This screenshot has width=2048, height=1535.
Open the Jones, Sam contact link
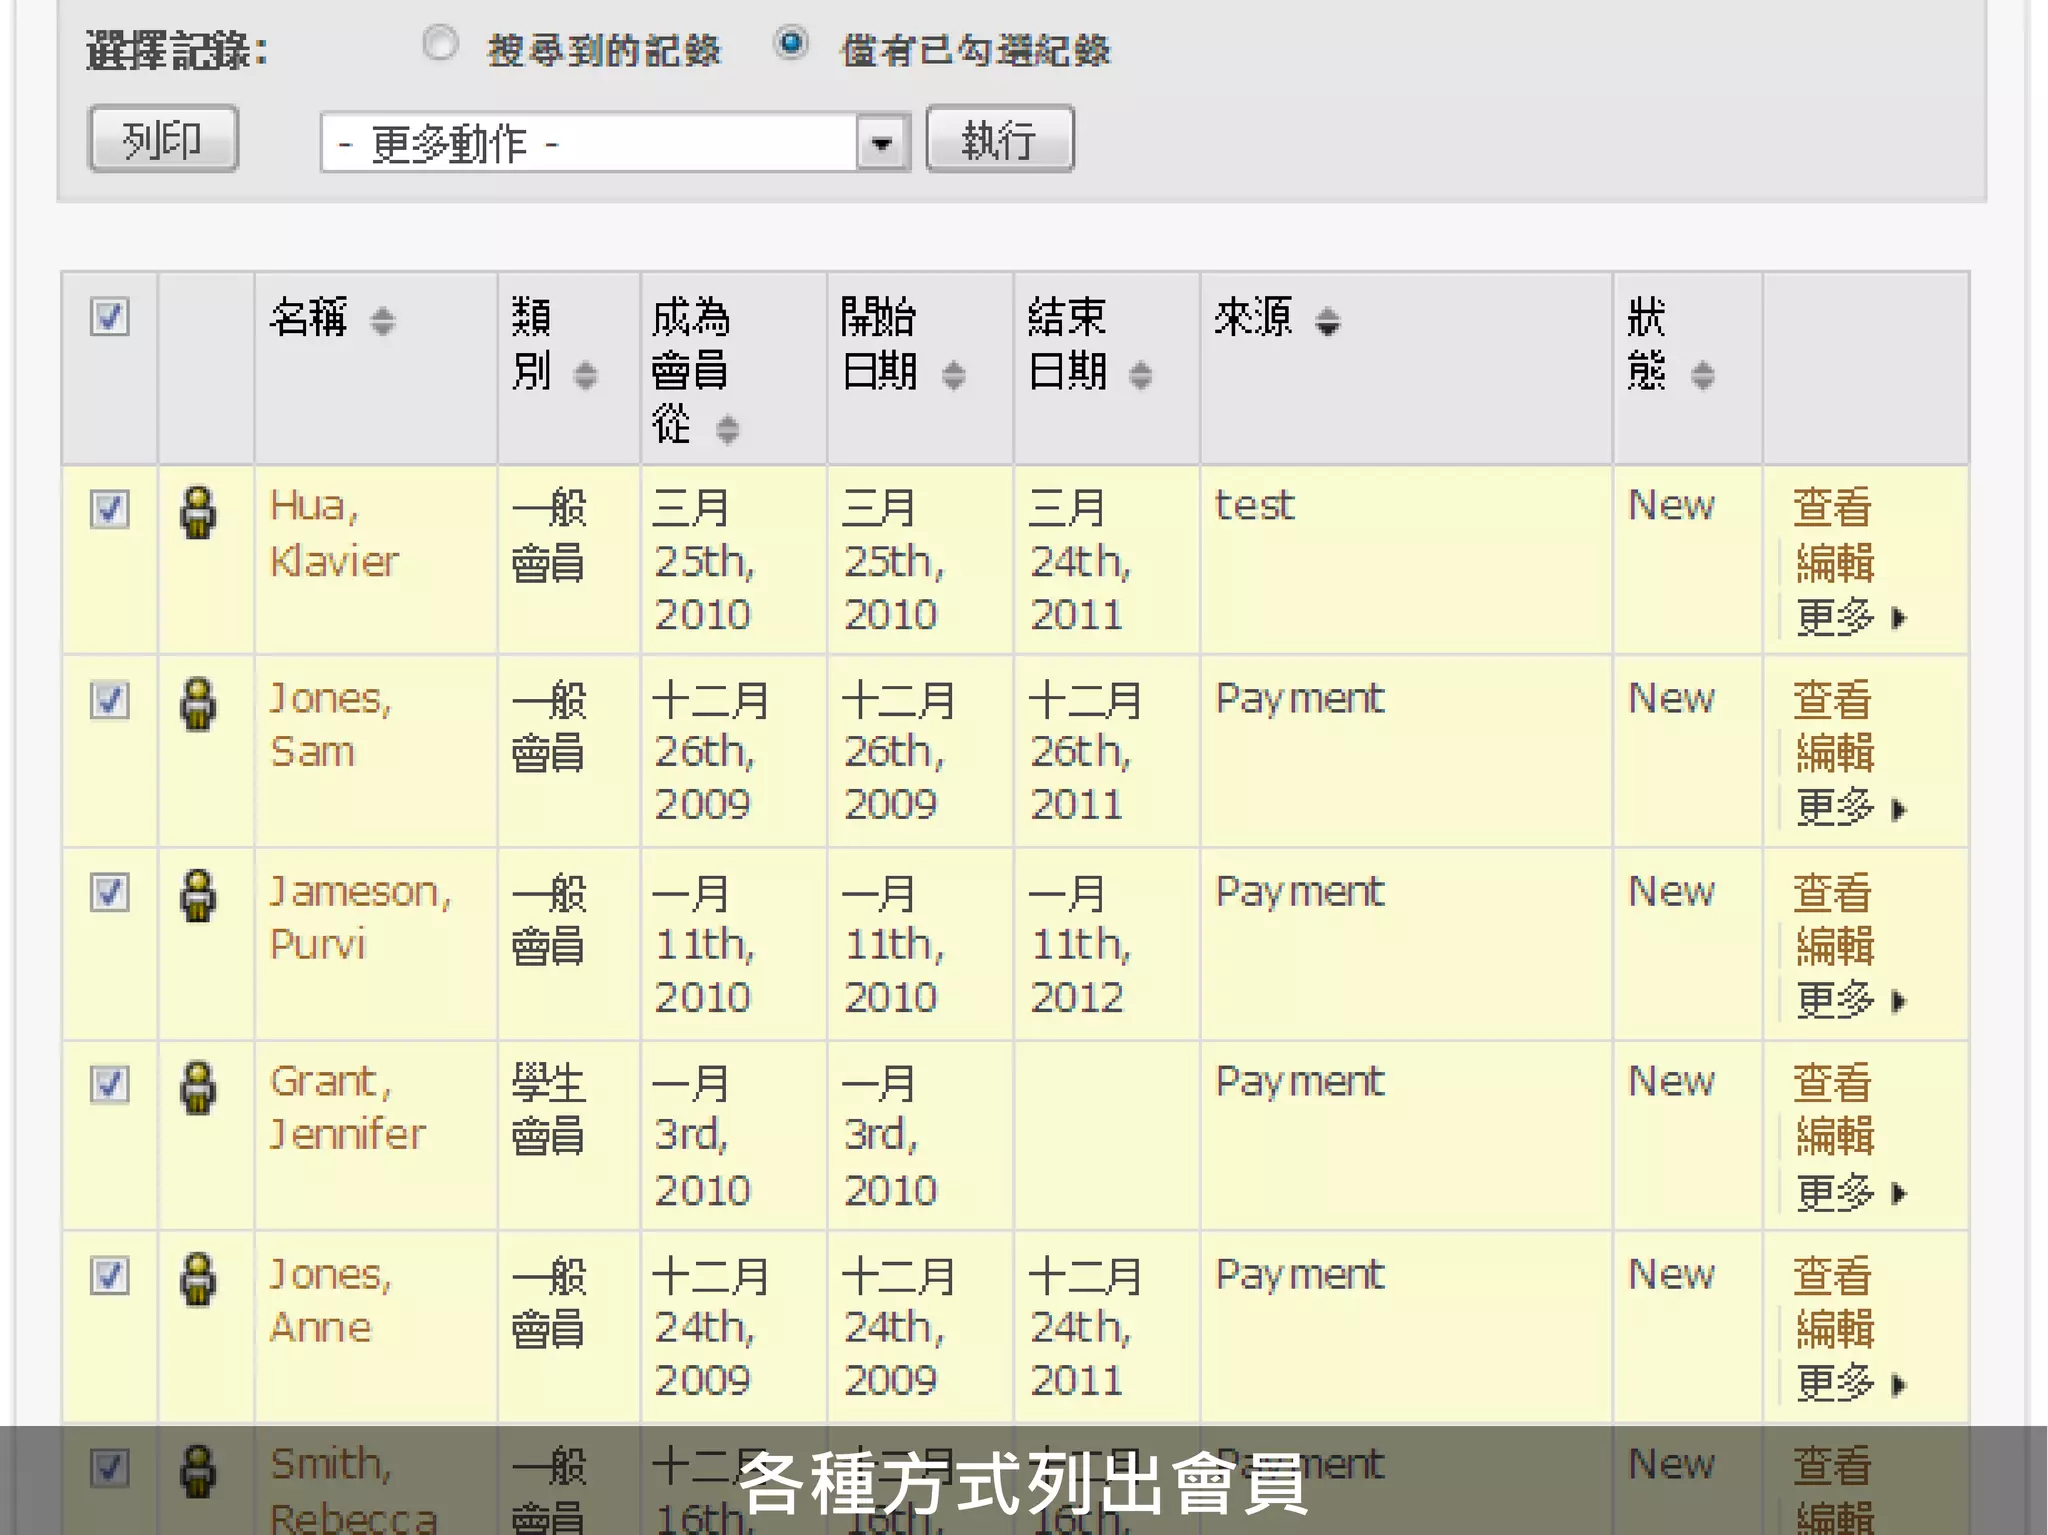click(330, 725)
